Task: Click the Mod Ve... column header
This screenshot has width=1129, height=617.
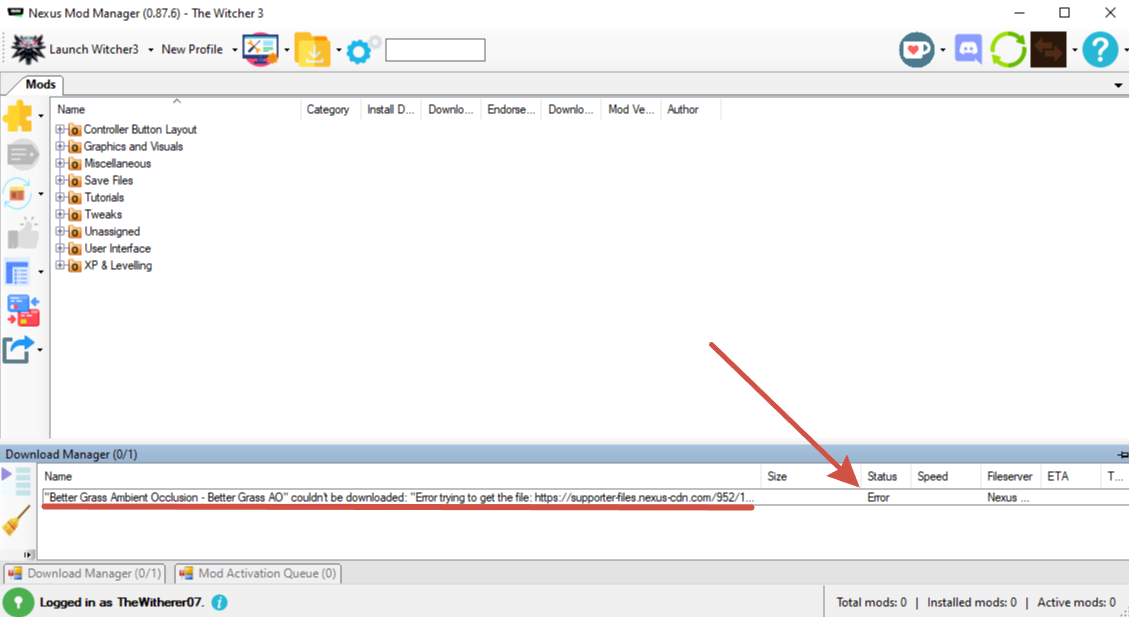Action: 631,109
